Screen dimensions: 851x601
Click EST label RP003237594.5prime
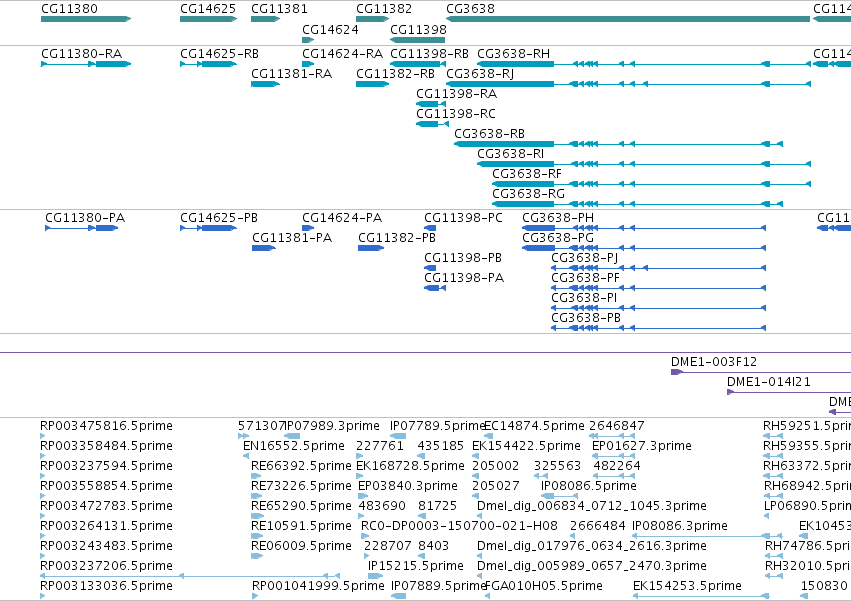(x=106, y=466)
